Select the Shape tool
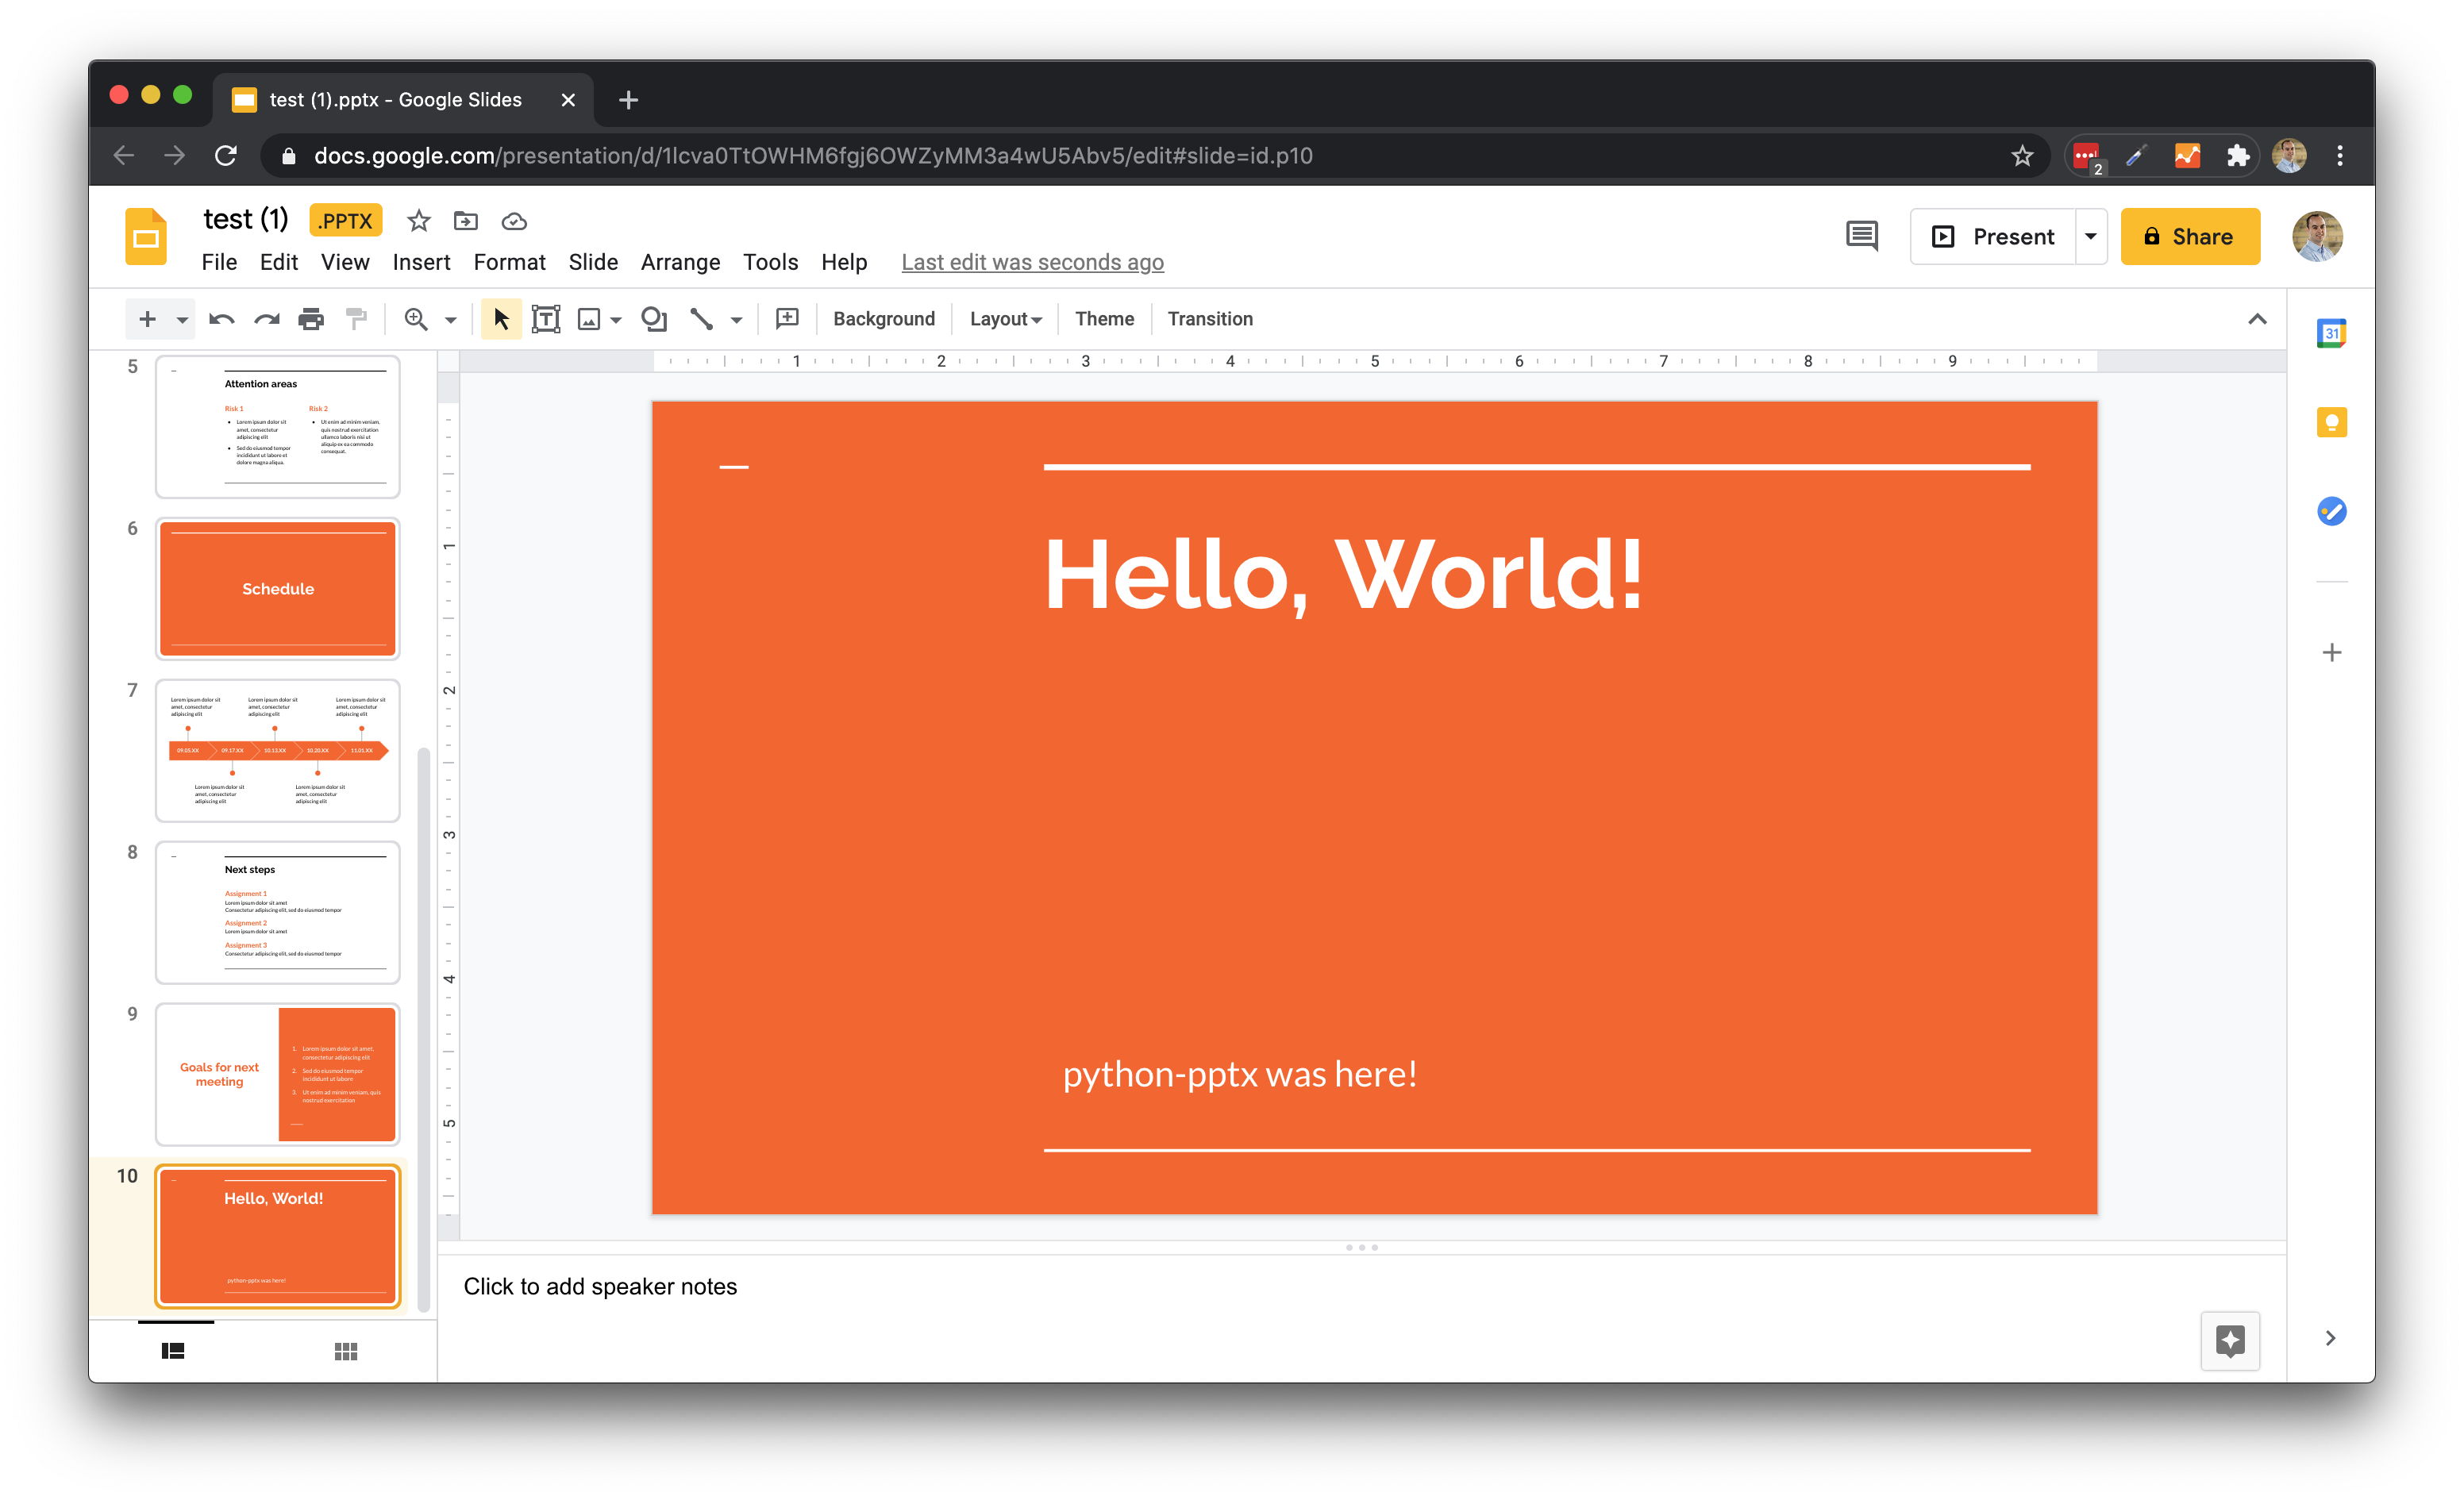Image resolution: width=2464 pixels, height=1500 pixels. tap(654, 318)
